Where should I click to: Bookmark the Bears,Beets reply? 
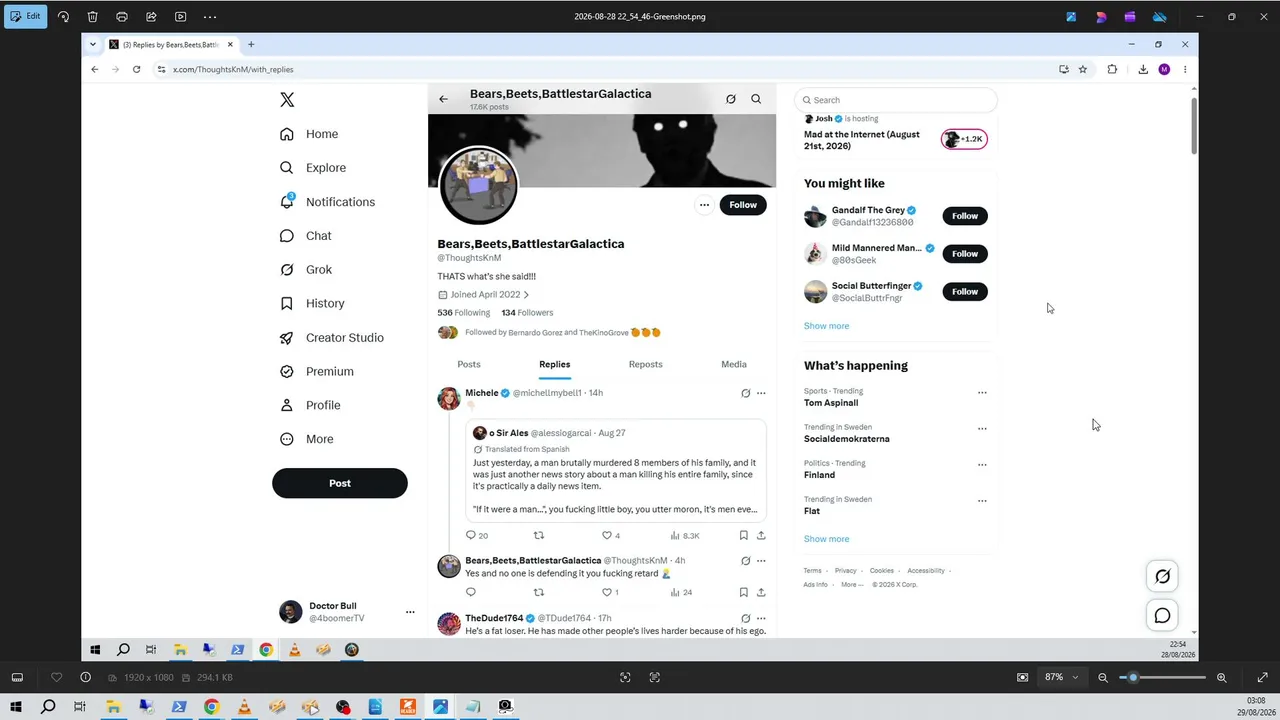[x=743, y=592]
